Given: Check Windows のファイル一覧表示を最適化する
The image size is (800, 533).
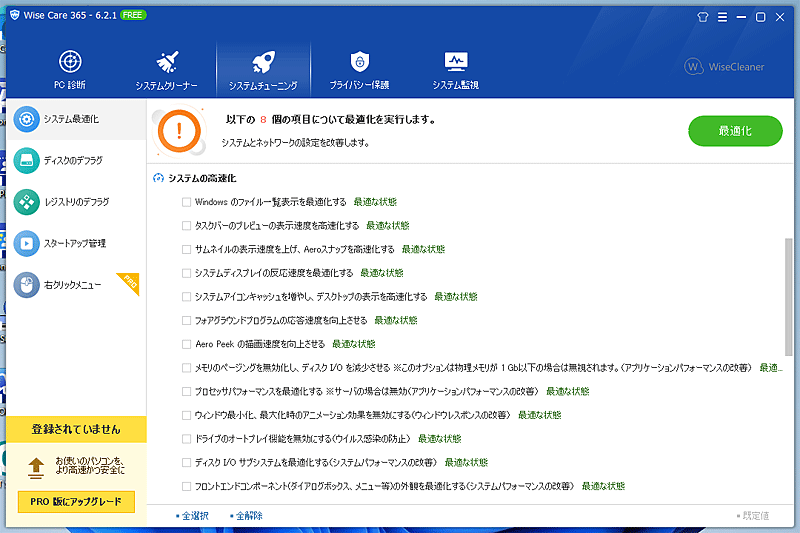Looking at the screenshot, I should (186, 202).
